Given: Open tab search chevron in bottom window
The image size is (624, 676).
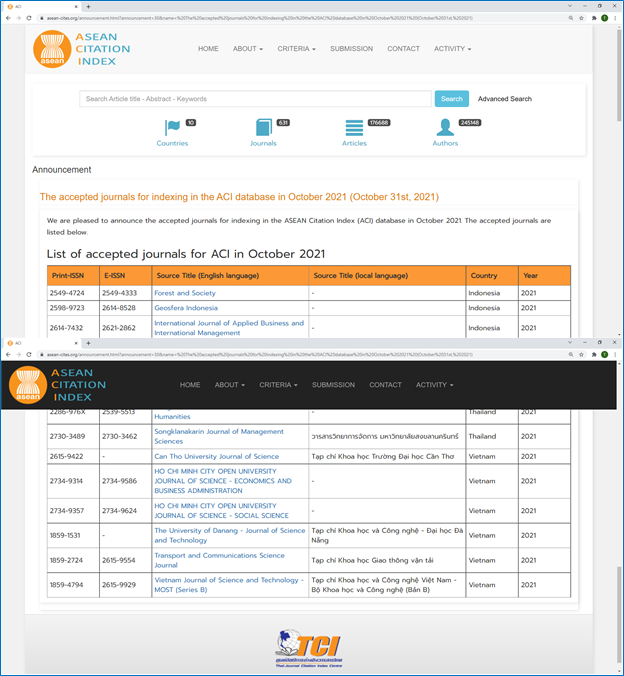Looking at the screenshot, I should [570, 342].
